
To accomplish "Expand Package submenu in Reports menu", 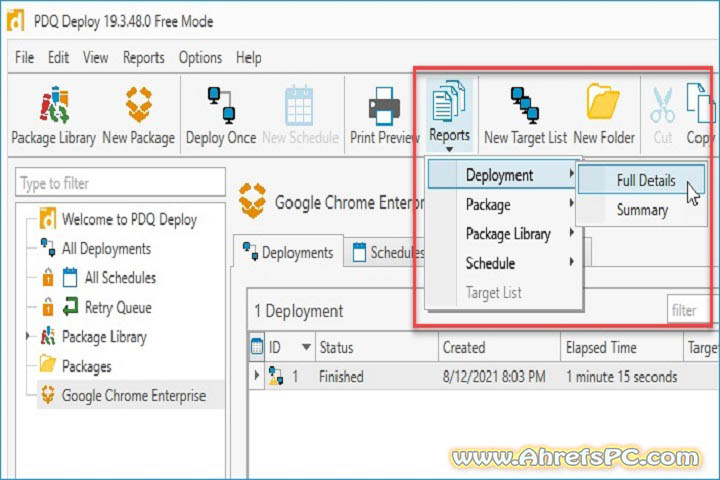I will [x=506, y=204].
